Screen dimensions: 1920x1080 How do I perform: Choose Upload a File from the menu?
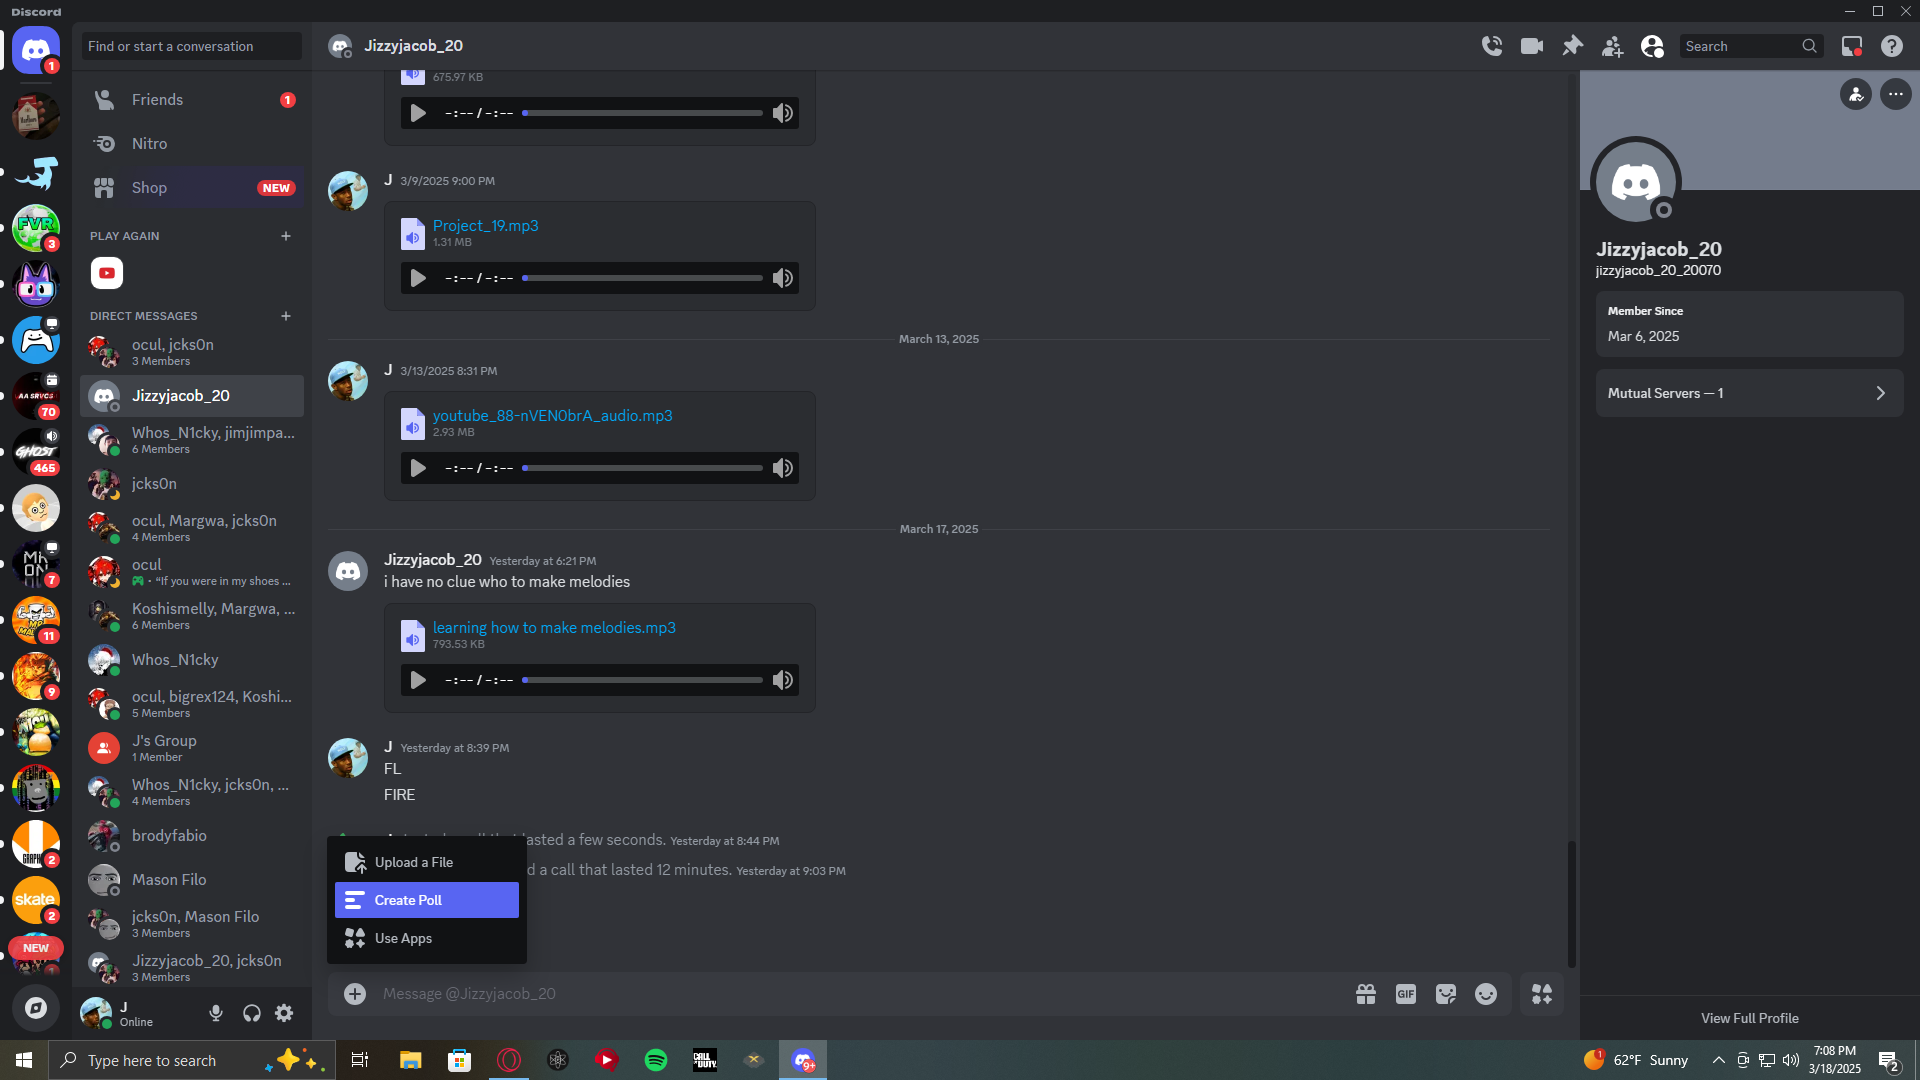427,862
